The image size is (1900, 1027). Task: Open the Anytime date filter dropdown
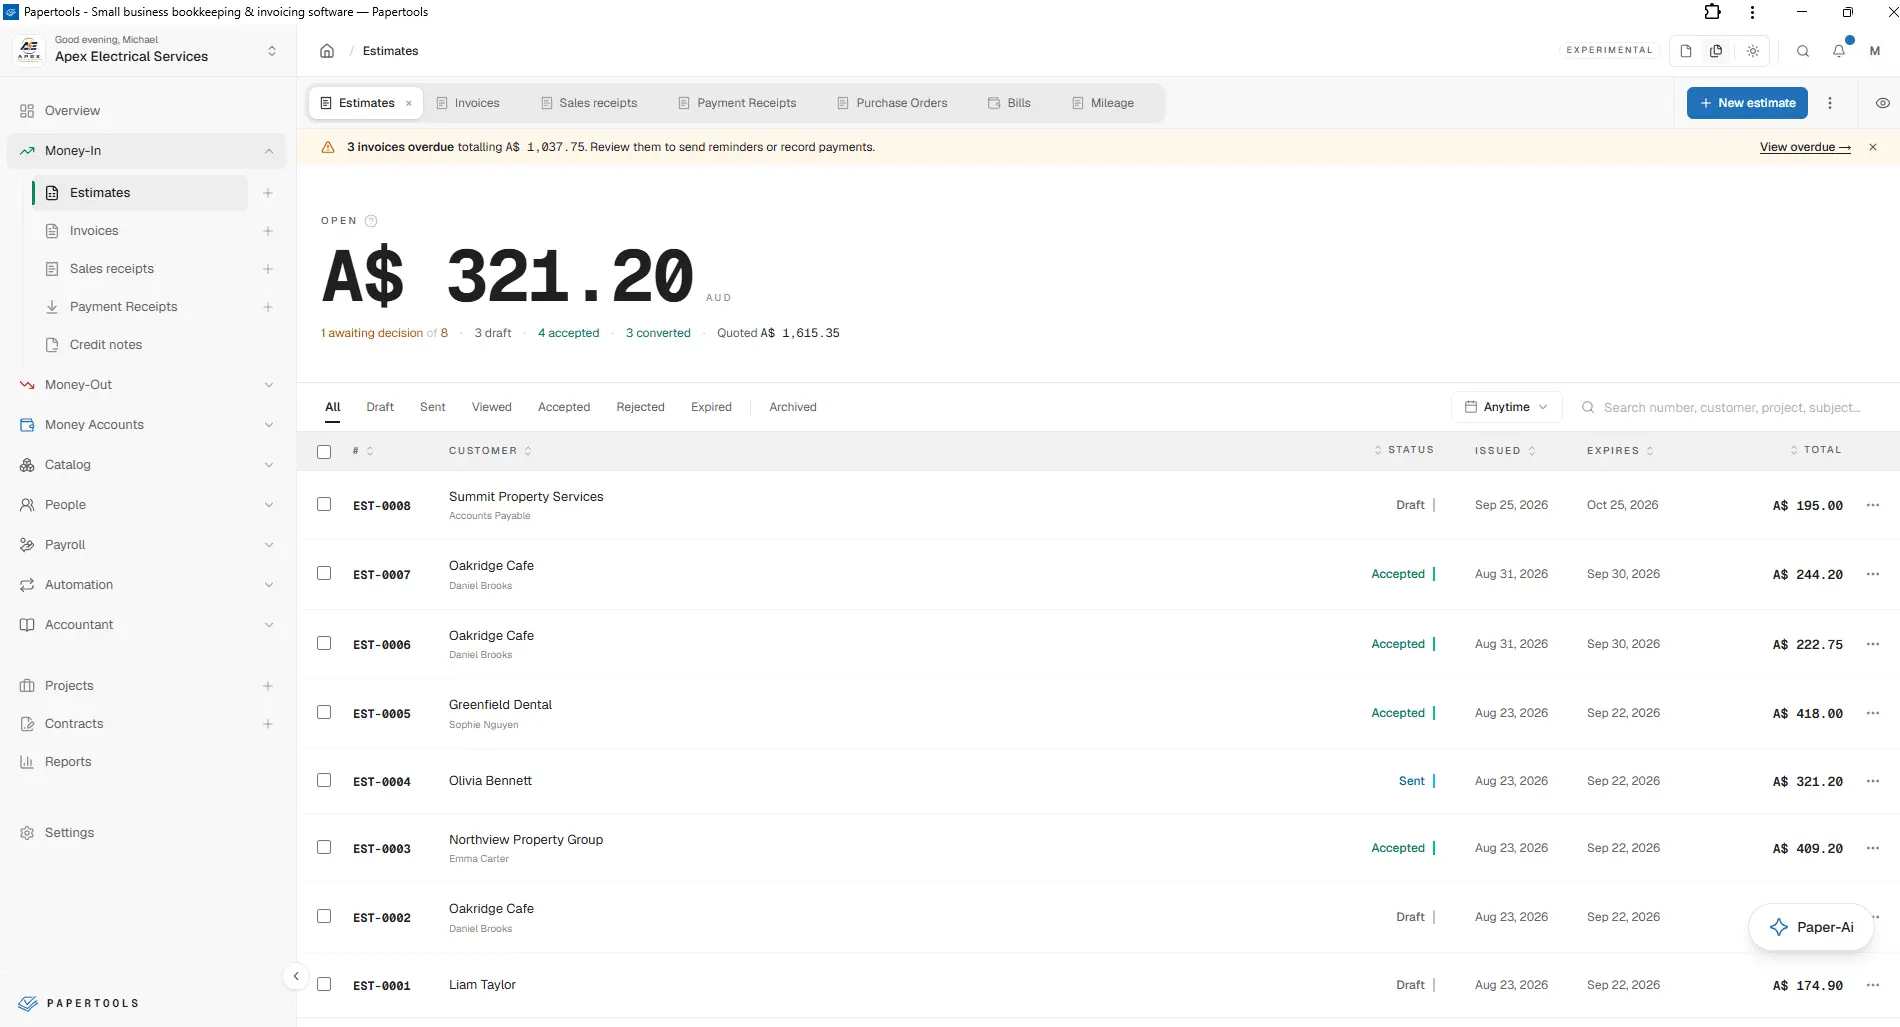1506,407
